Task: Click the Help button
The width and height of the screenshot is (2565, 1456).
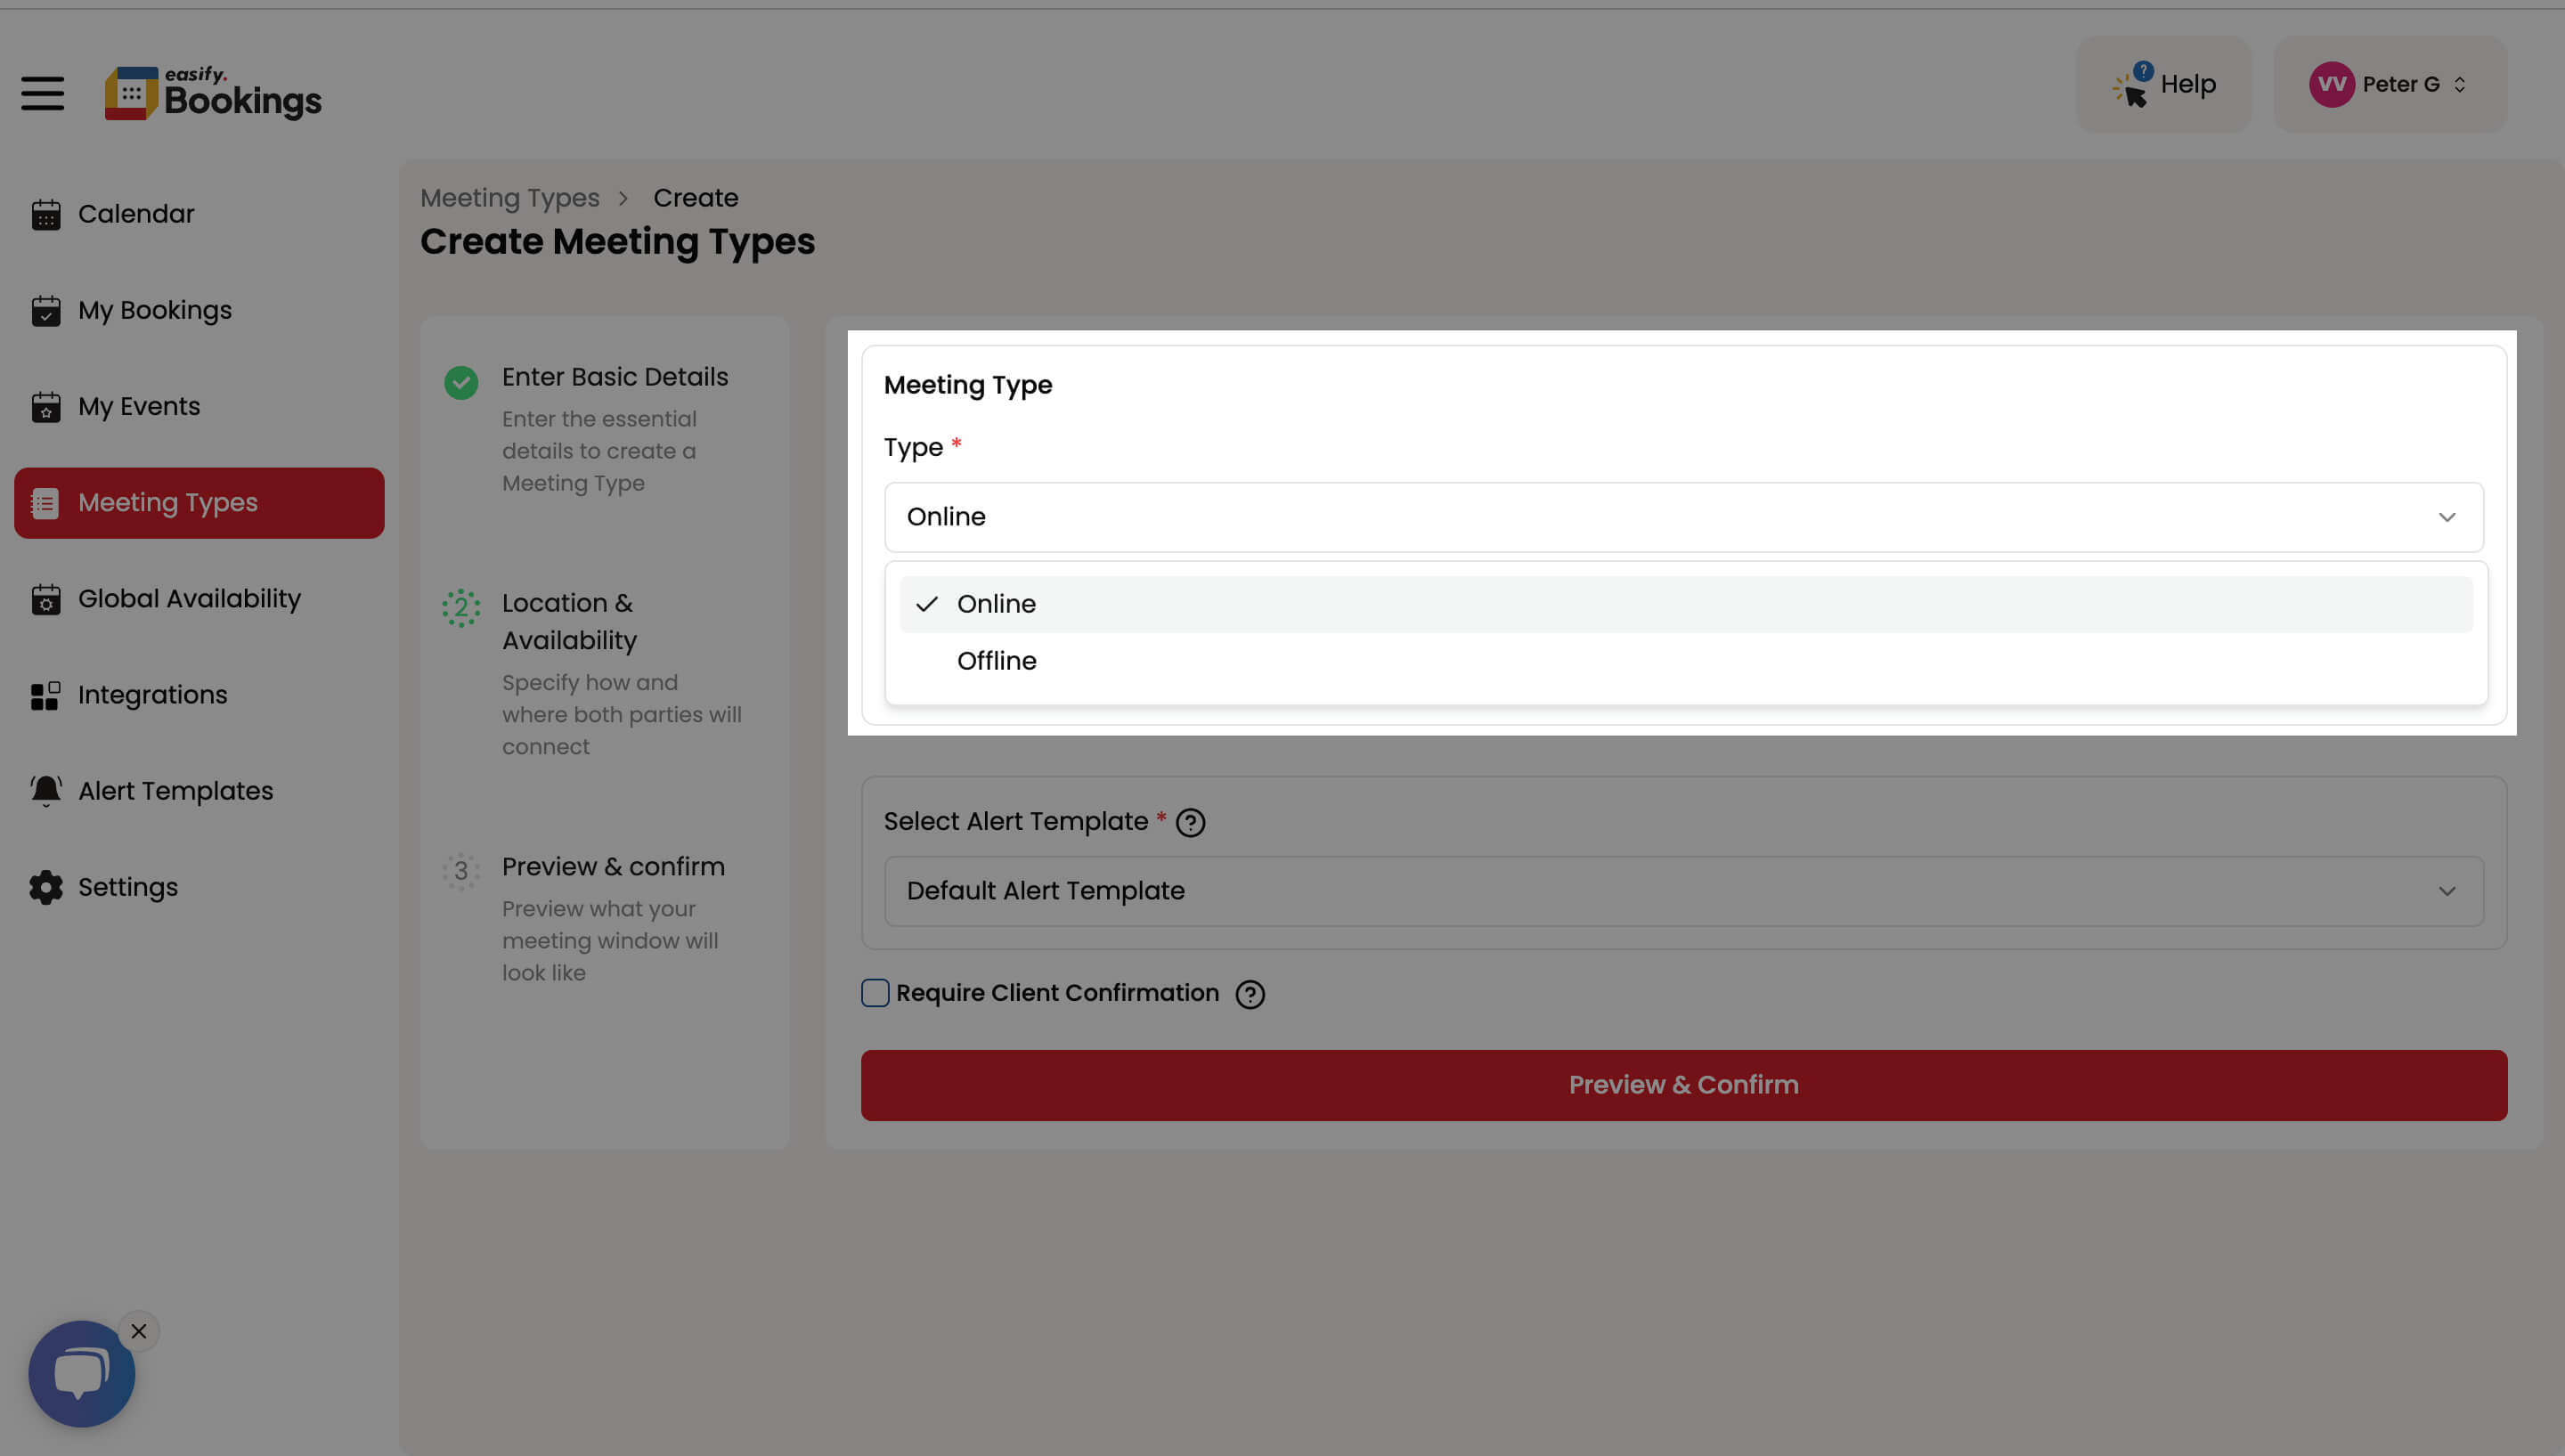Action: pyautogui.click(x=2163, y=85)
